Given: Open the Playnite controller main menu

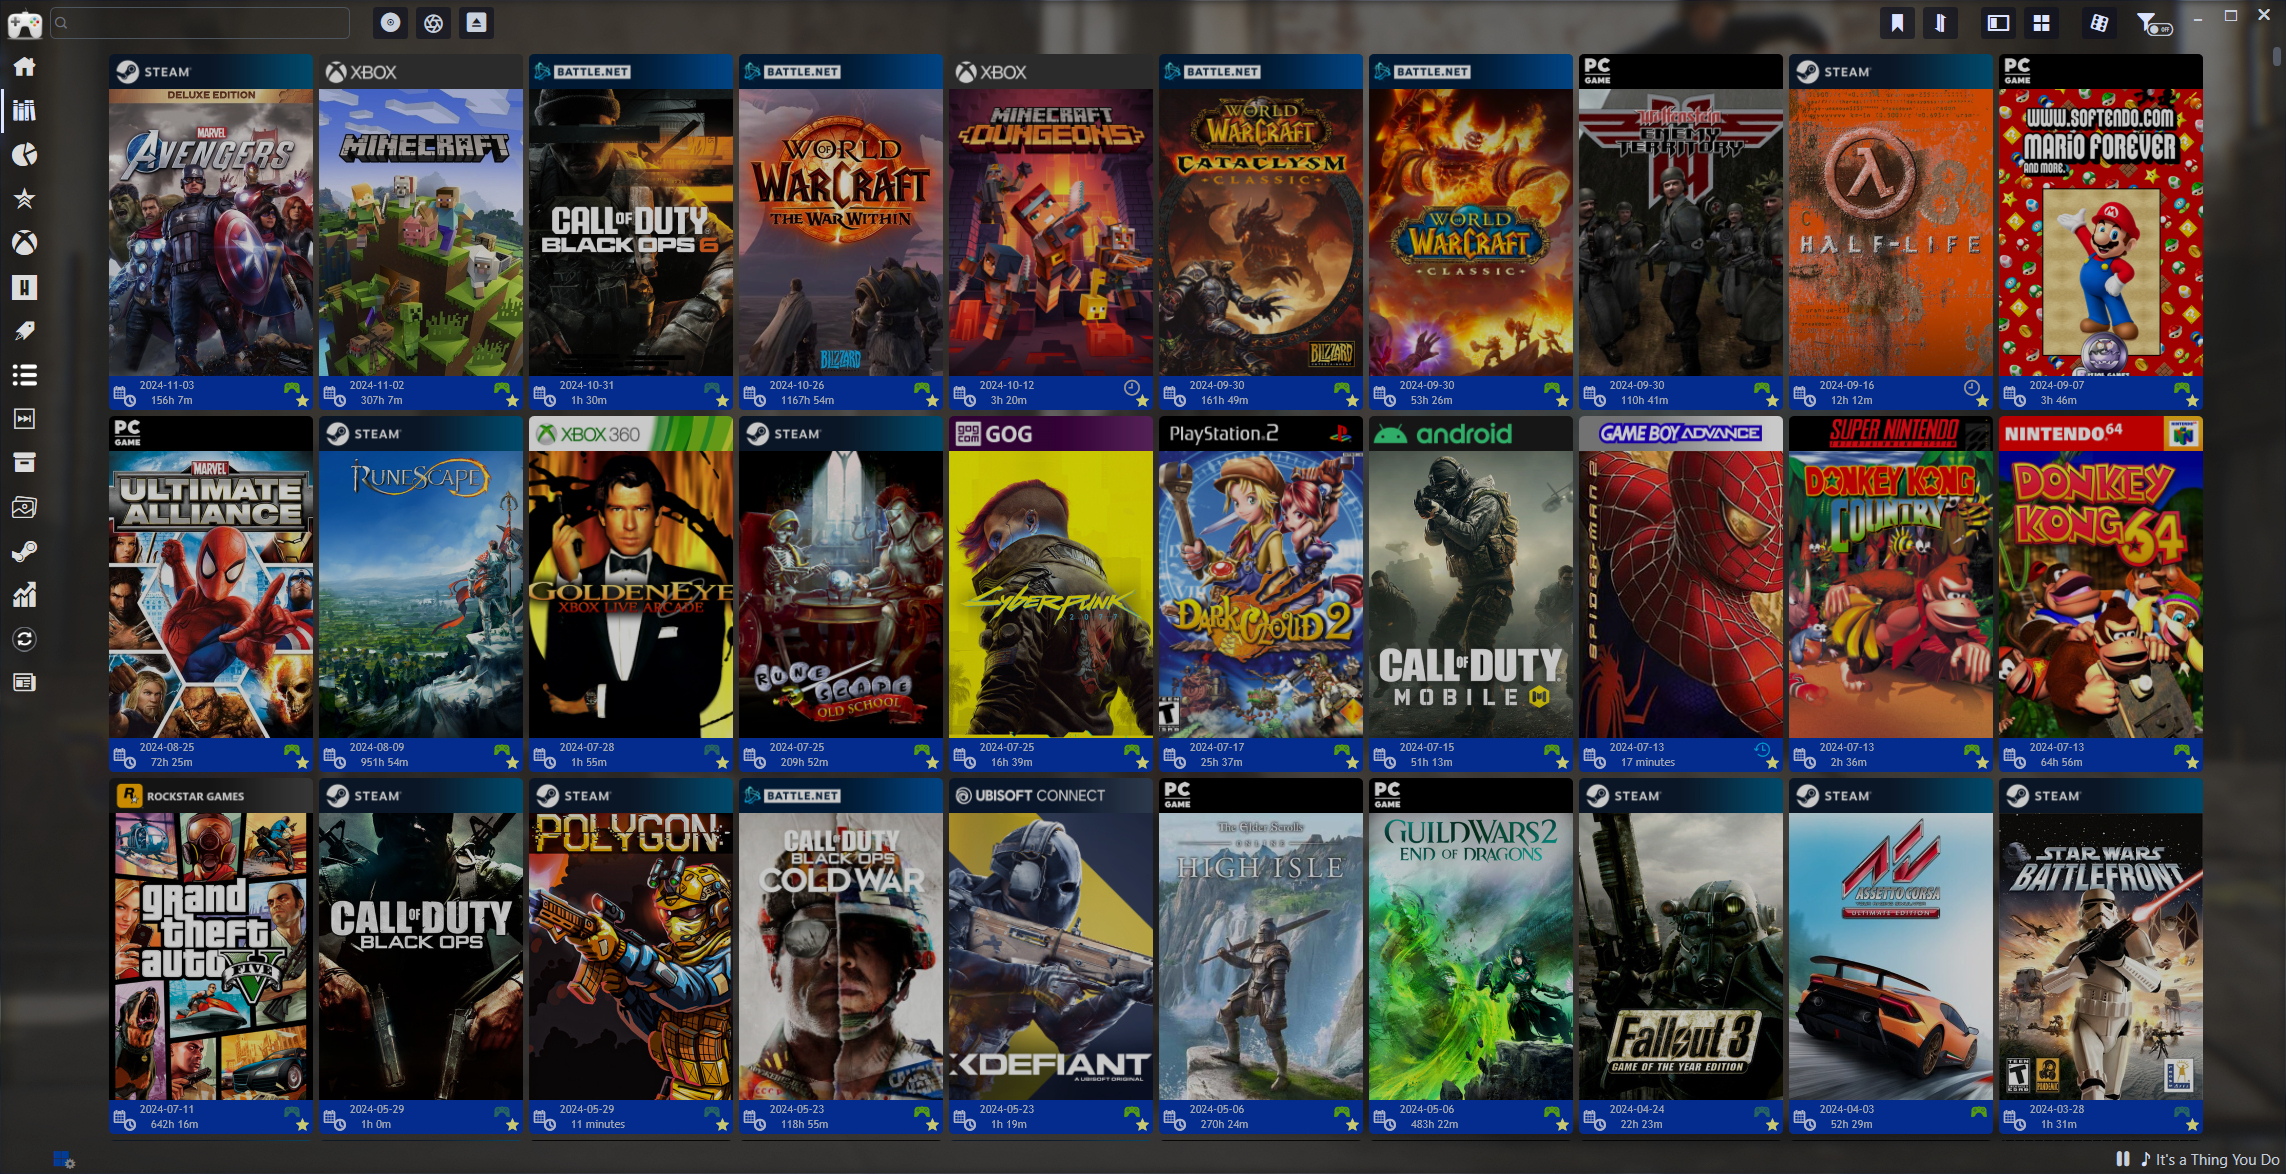Looking at the screenshot, I should (24, 24).
